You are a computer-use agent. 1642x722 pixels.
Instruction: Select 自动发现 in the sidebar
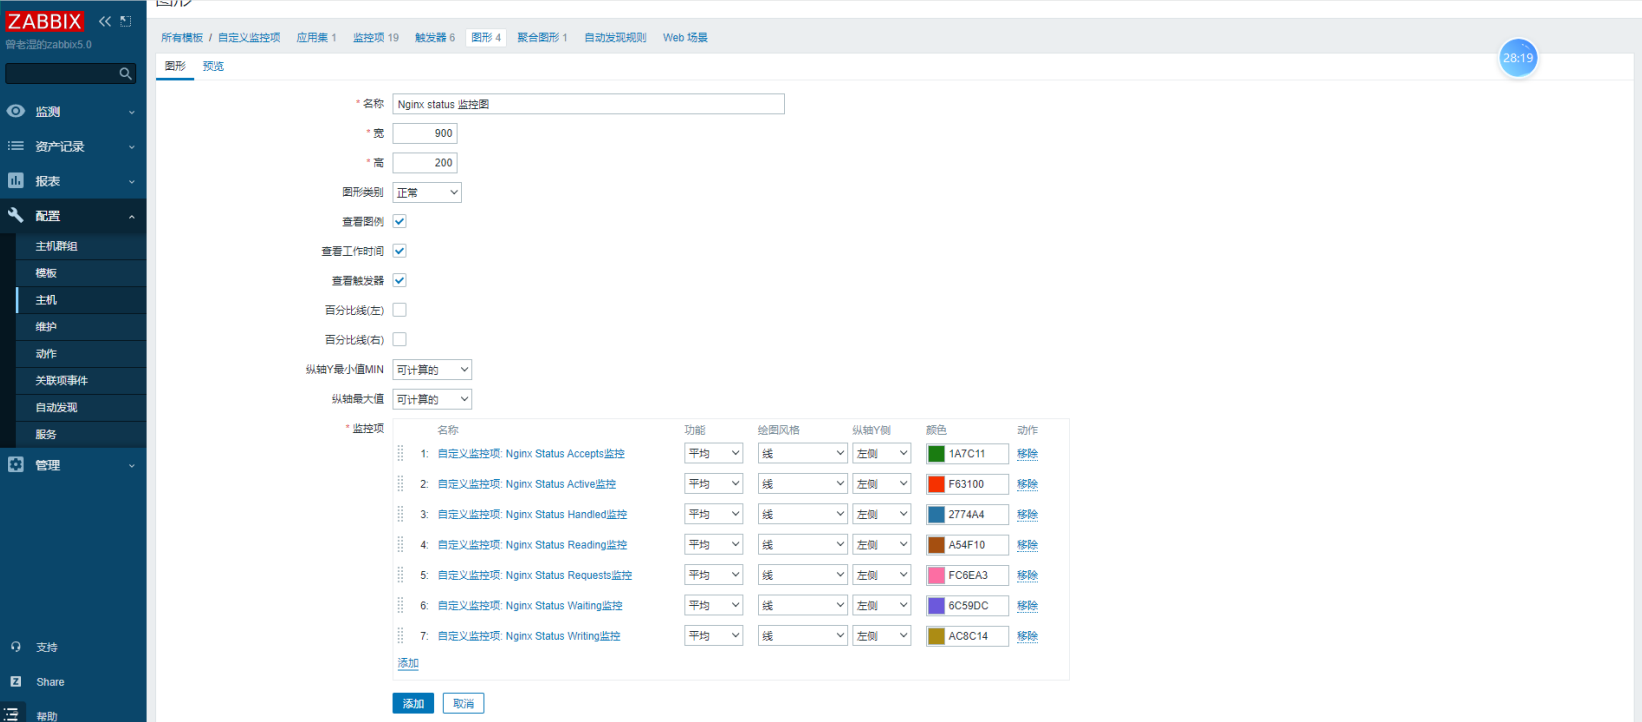(x=56, y=408)
